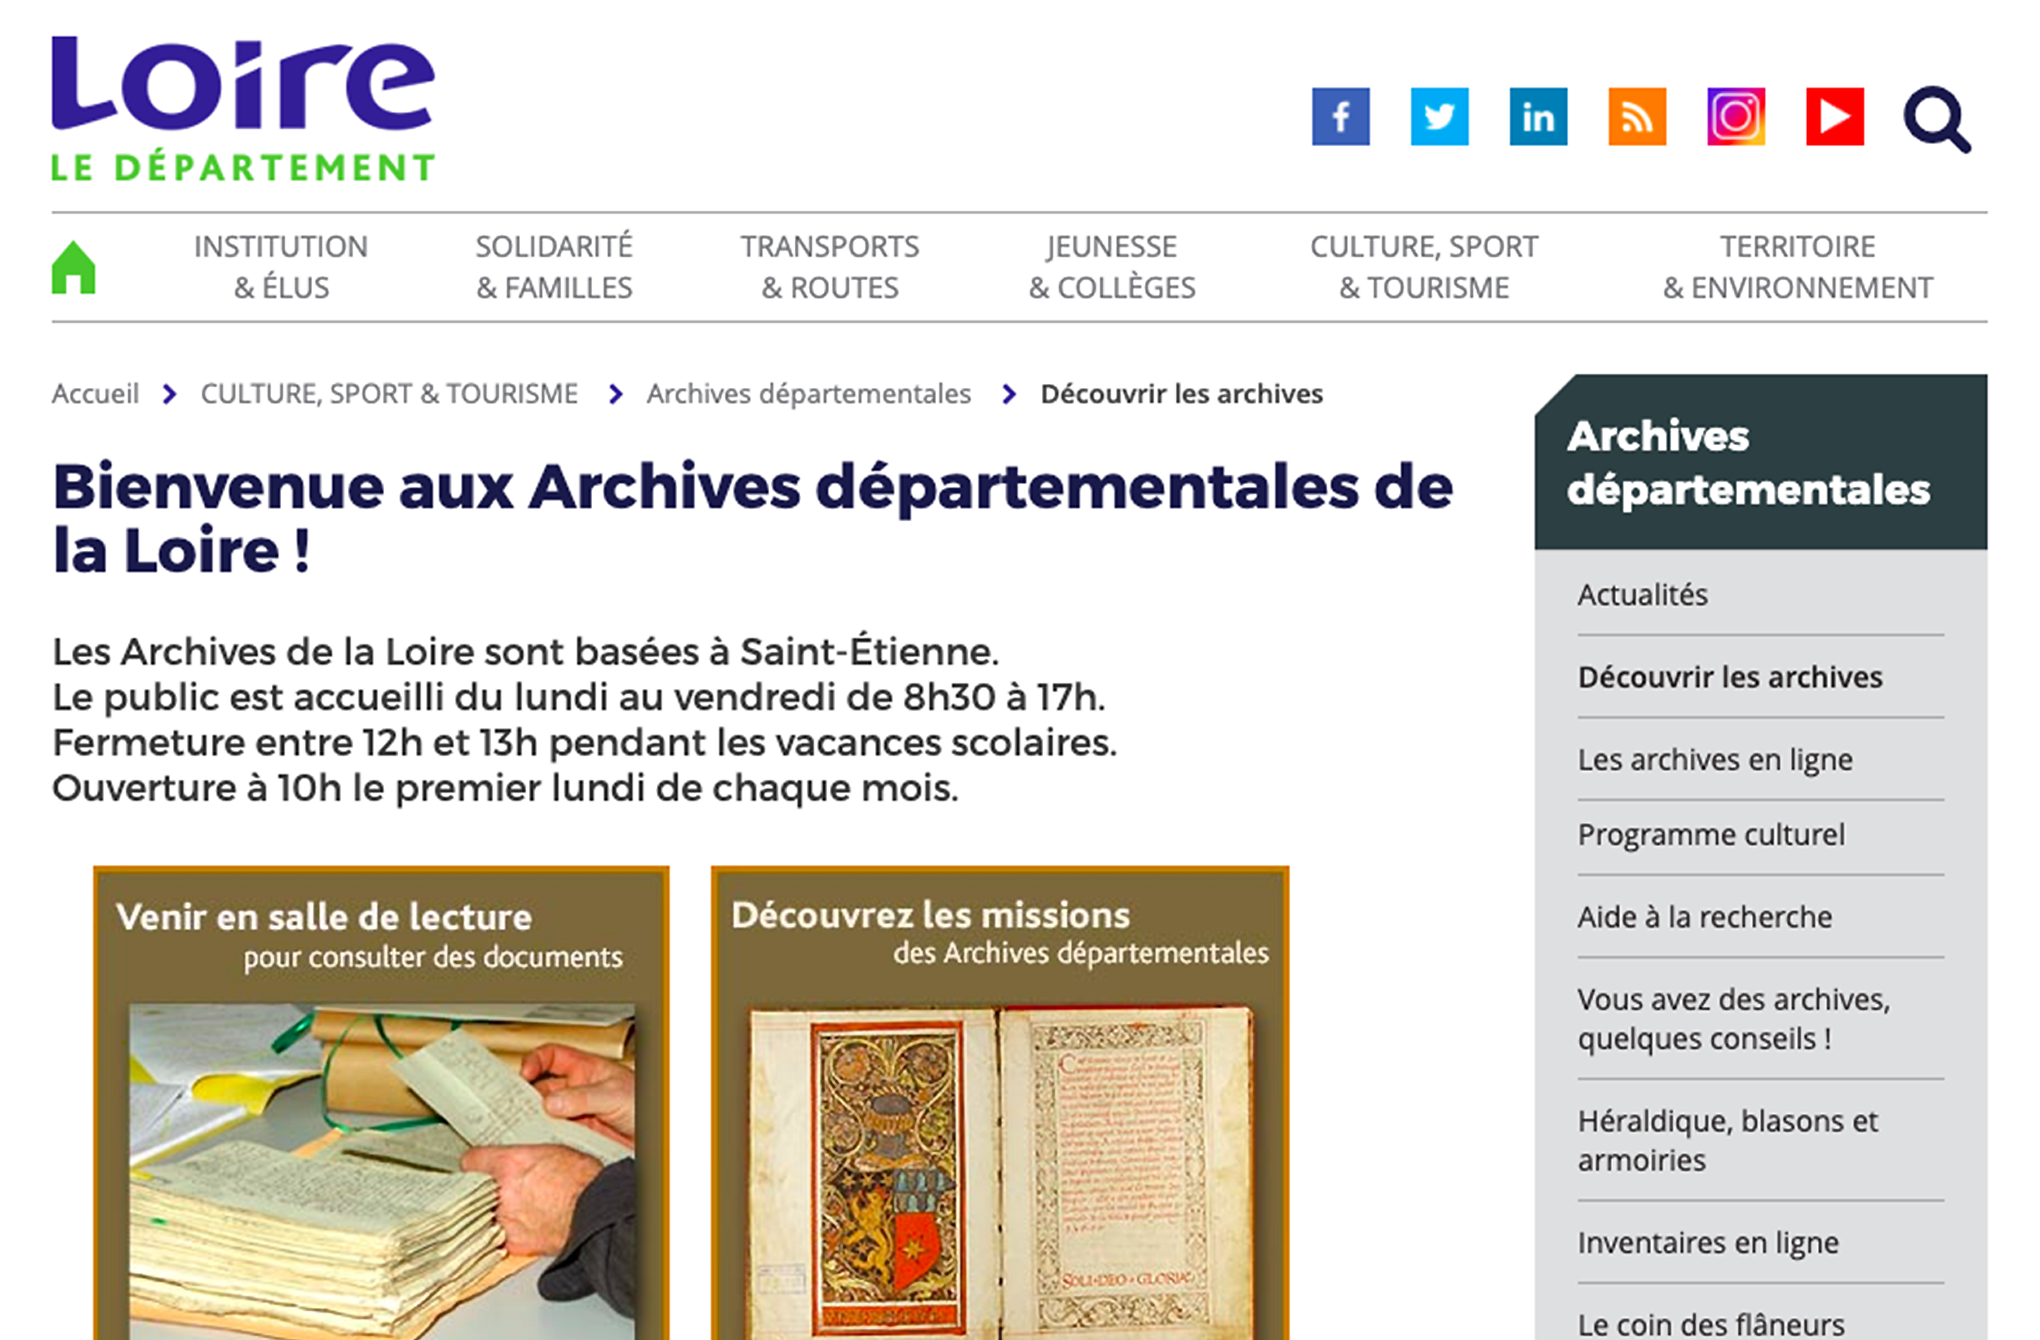This screenshot has height=1340, width=2040.
Task: Open the Territoire & Environnement menu
Action: click(x=1797, y=267)
